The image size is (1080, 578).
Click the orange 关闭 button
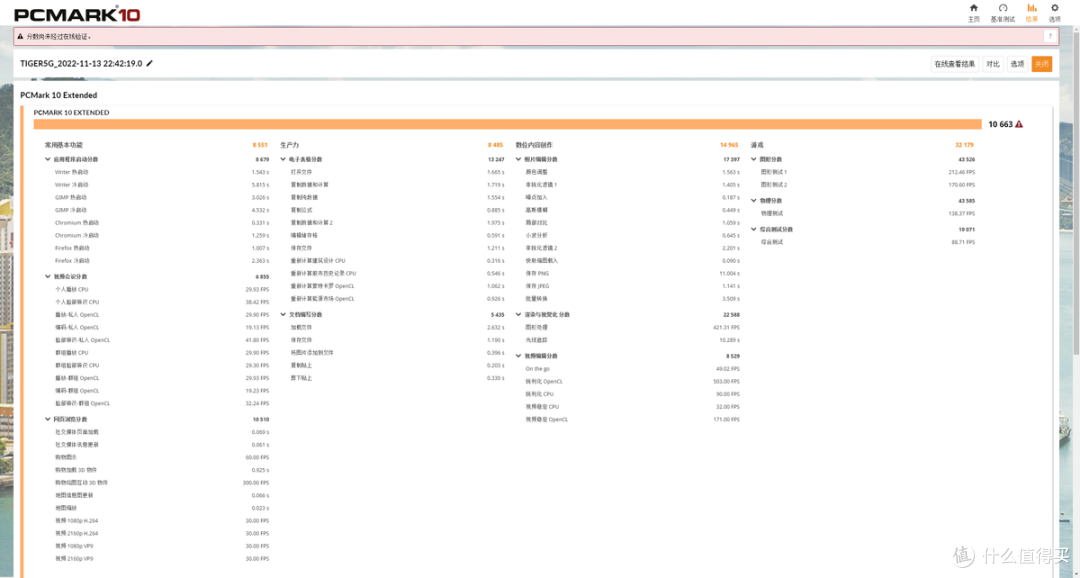[x=1041, y=64]
